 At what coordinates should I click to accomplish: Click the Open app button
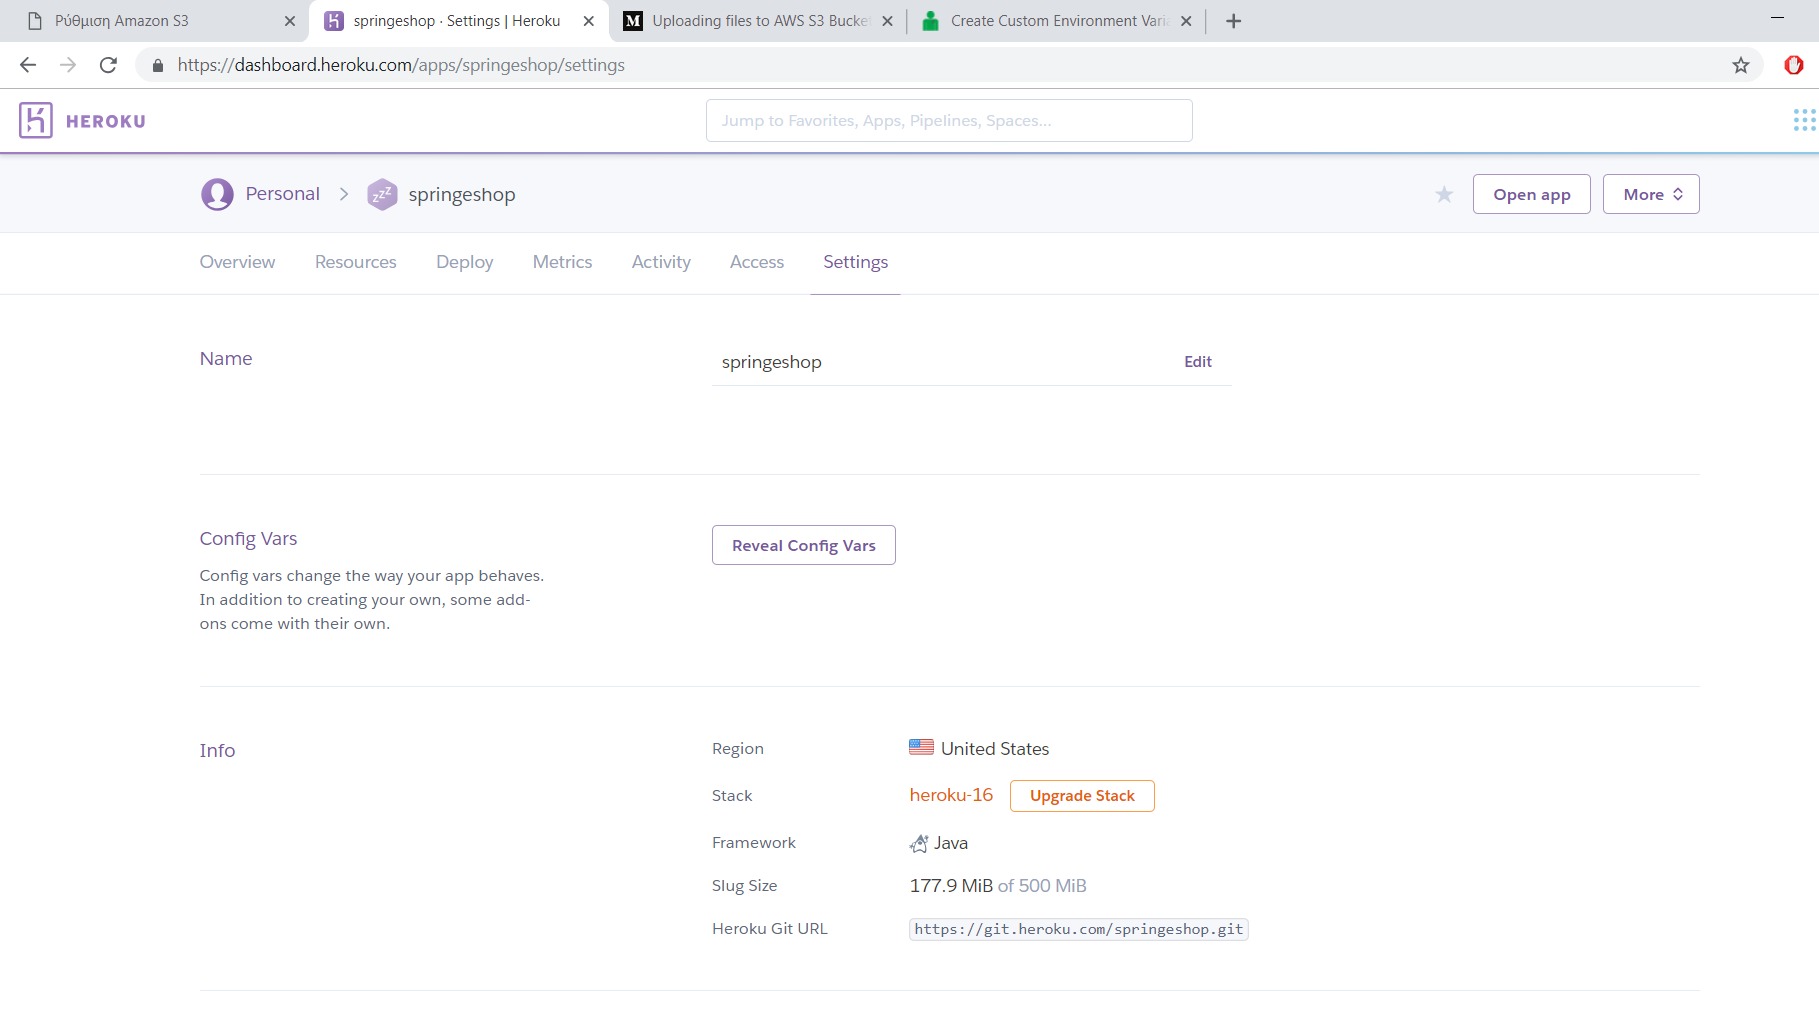pyautogui.click(x=1532, y=194)
